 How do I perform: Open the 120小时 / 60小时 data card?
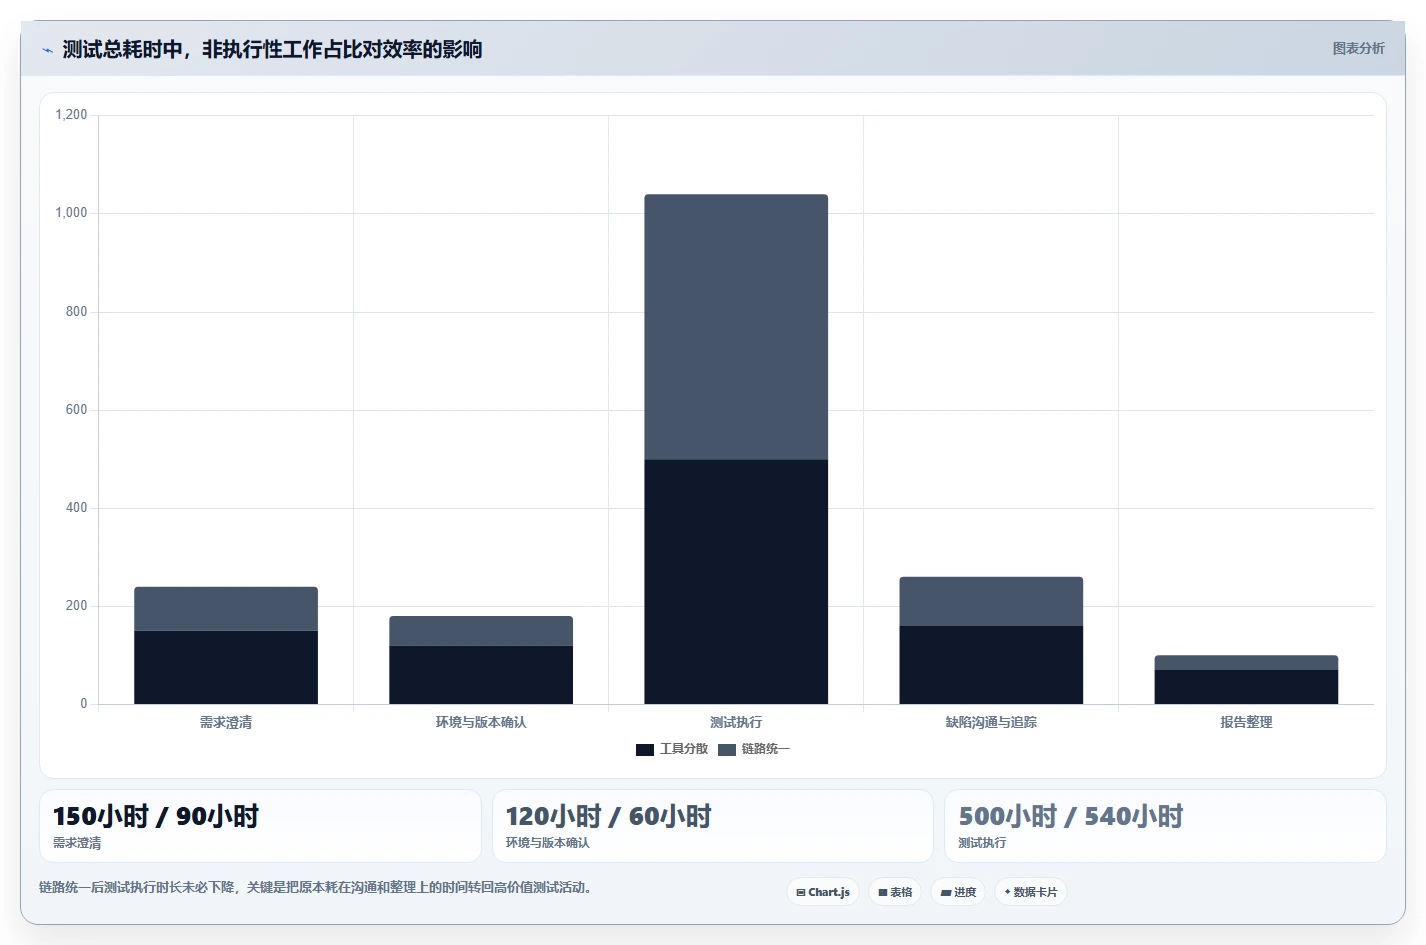pos(713,826)
